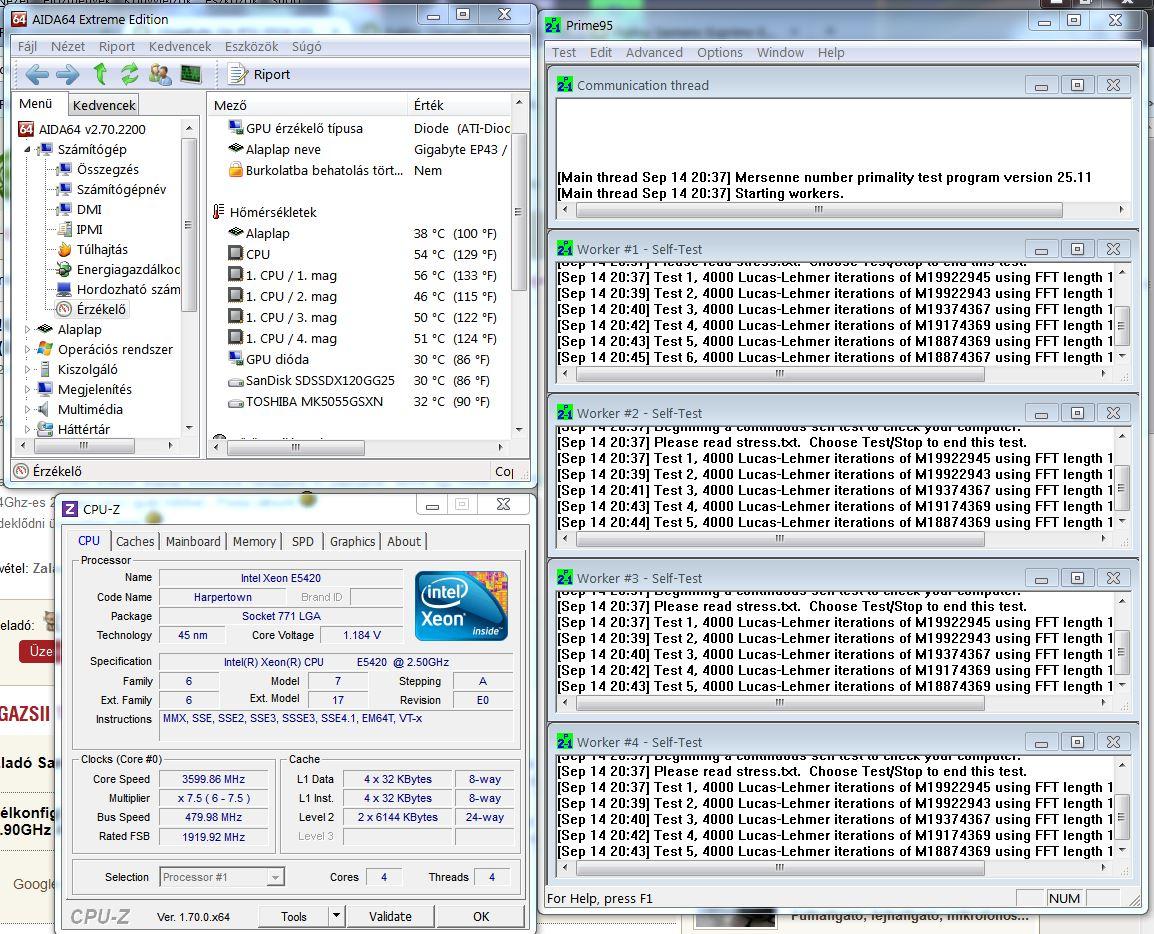Click CPU-Z OK button

(x=481, y=916)
